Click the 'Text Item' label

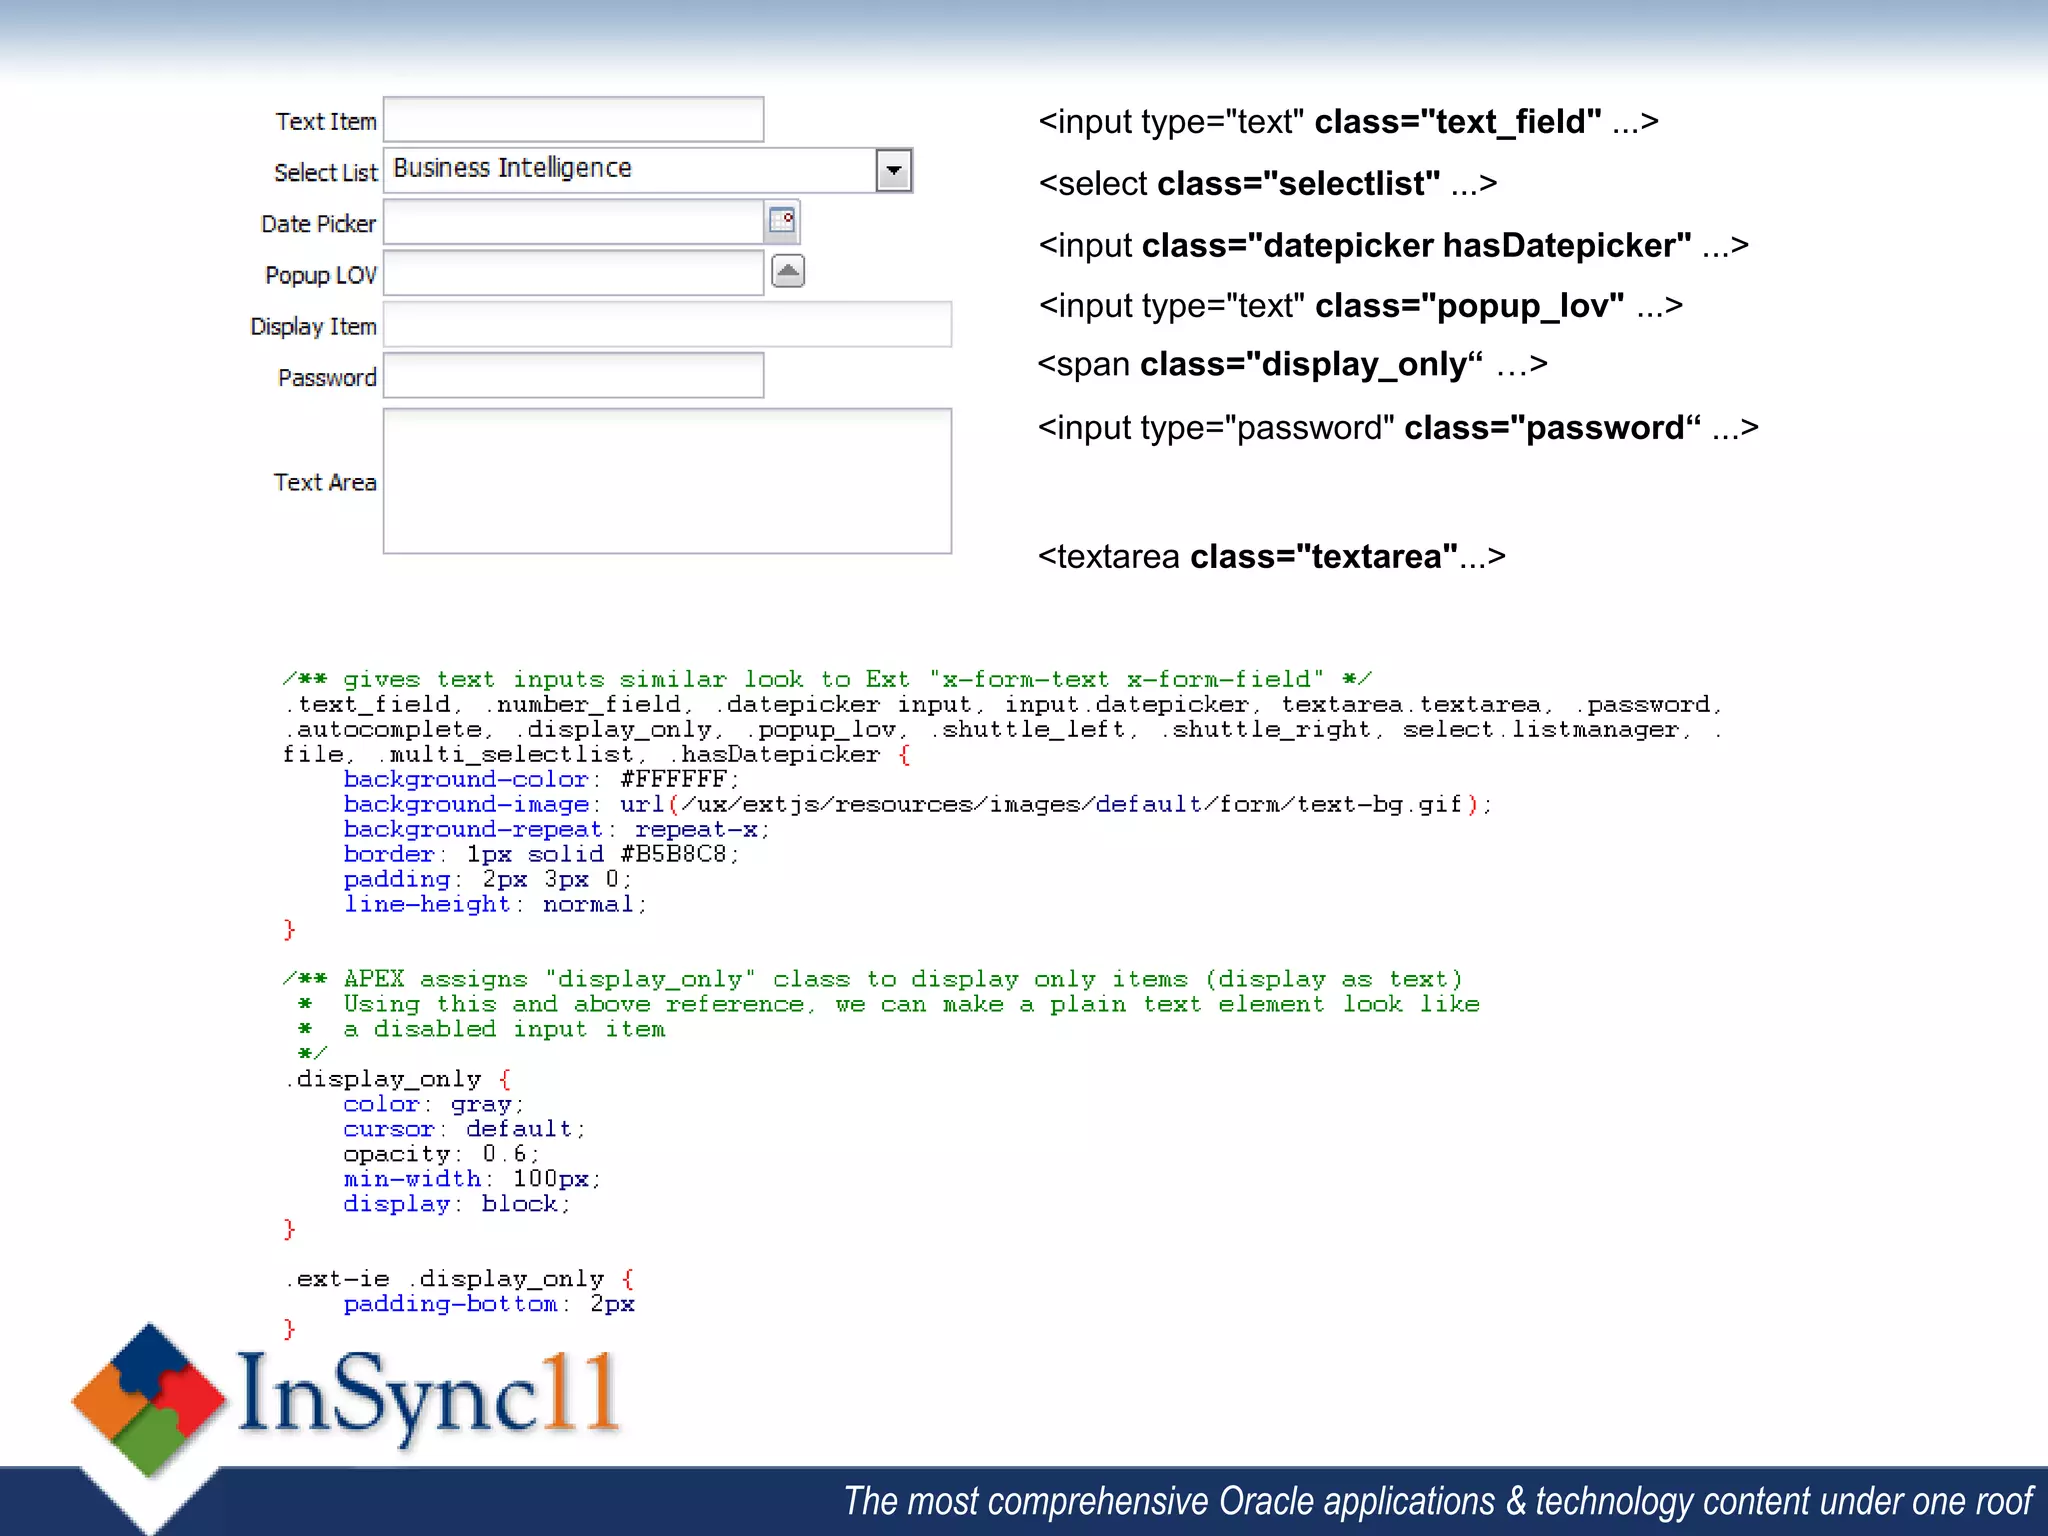[326, 122]
